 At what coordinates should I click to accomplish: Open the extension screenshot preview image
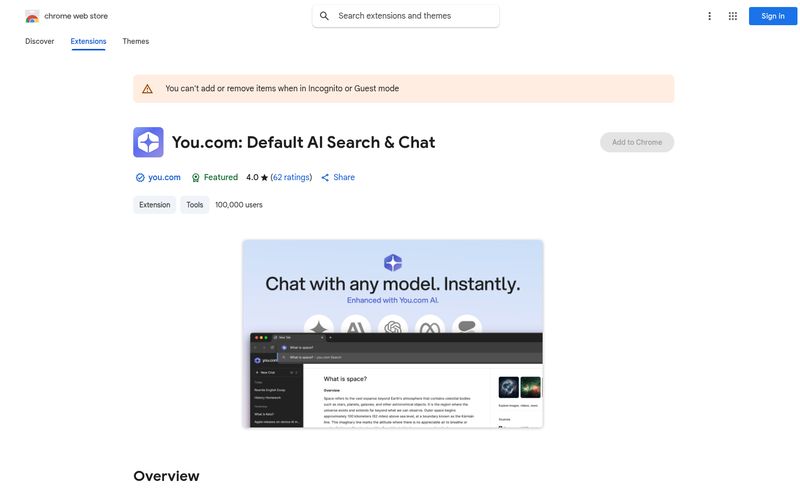393,334
